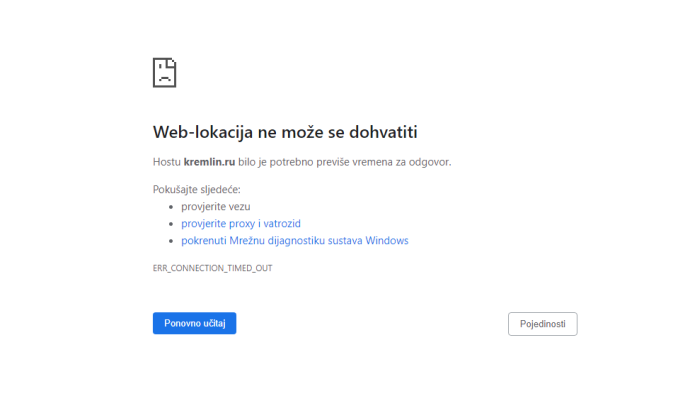Click the Pokušajte sljedeće: label

(x=197, y=189)
